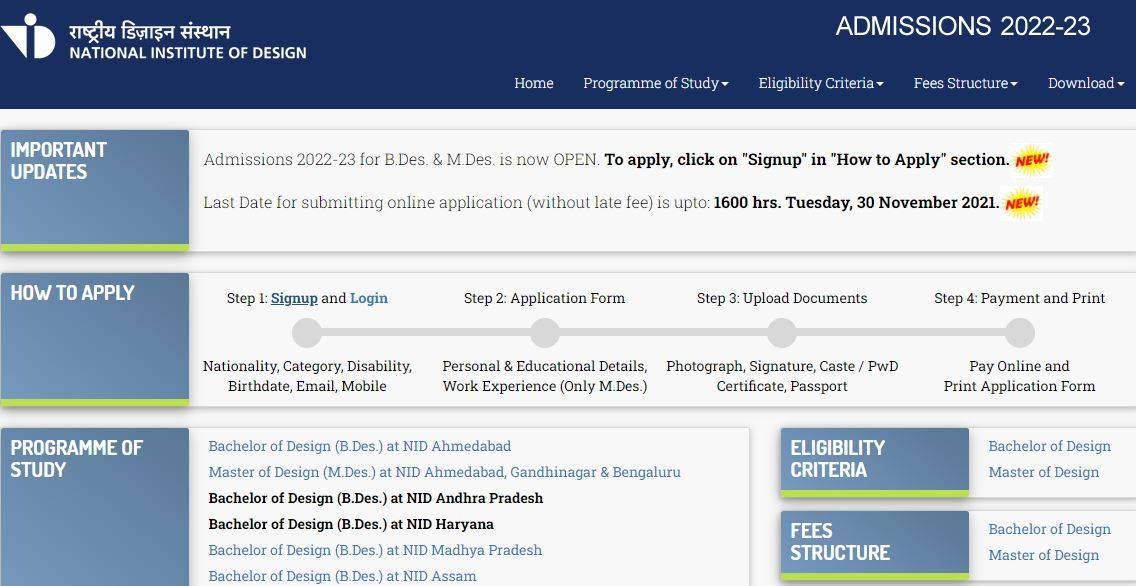Open the Programme of Study dropdown
The width and height of the screenshot is (1136, 586).
pyautogui.click(x=655, y=84)
